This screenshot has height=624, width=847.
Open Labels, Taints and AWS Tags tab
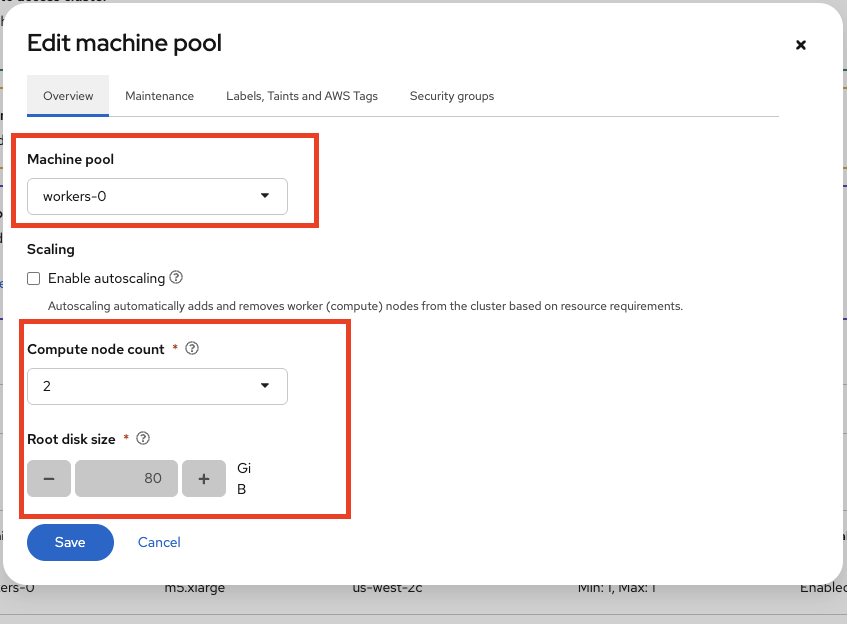point(302,96)
